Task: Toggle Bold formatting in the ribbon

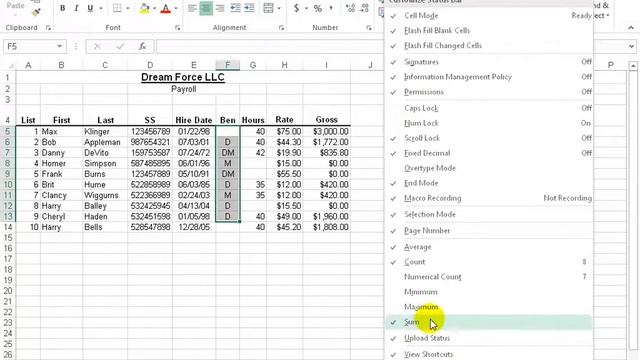Action: coord(62,8)
